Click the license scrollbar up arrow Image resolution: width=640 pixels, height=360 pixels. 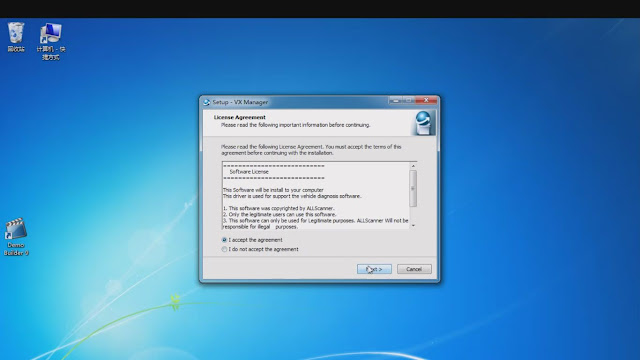pyautogui.click(x=413, y=166)
